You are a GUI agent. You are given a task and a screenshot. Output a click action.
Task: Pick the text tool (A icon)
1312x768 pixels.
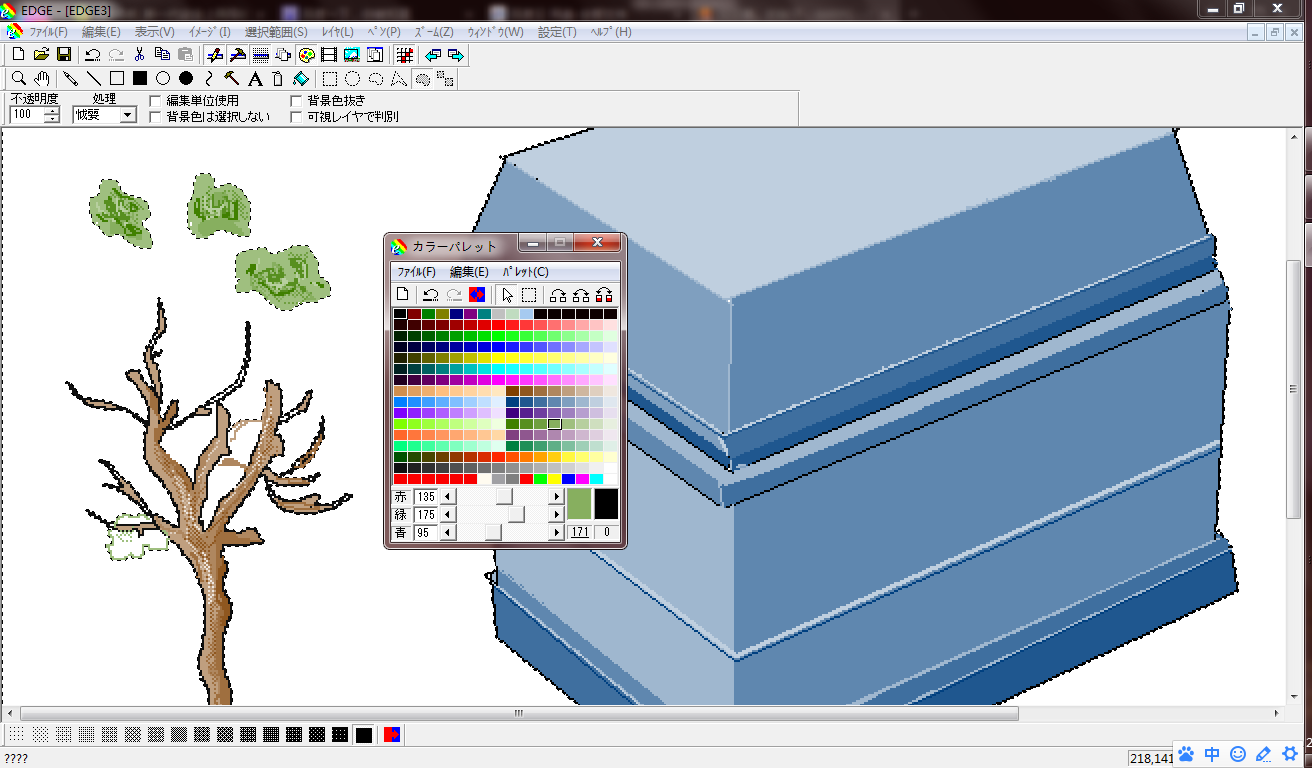[x=255, y=78]
